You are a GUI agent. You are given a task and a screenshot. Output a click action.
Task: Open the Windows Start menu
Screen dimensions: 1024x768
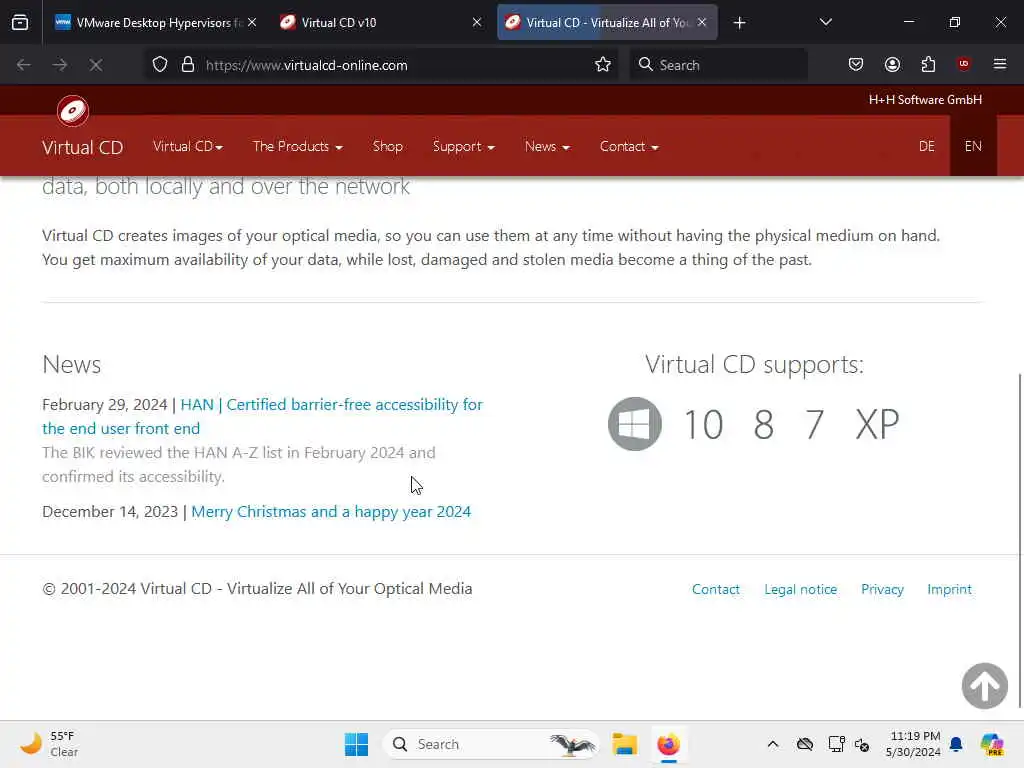356,744
